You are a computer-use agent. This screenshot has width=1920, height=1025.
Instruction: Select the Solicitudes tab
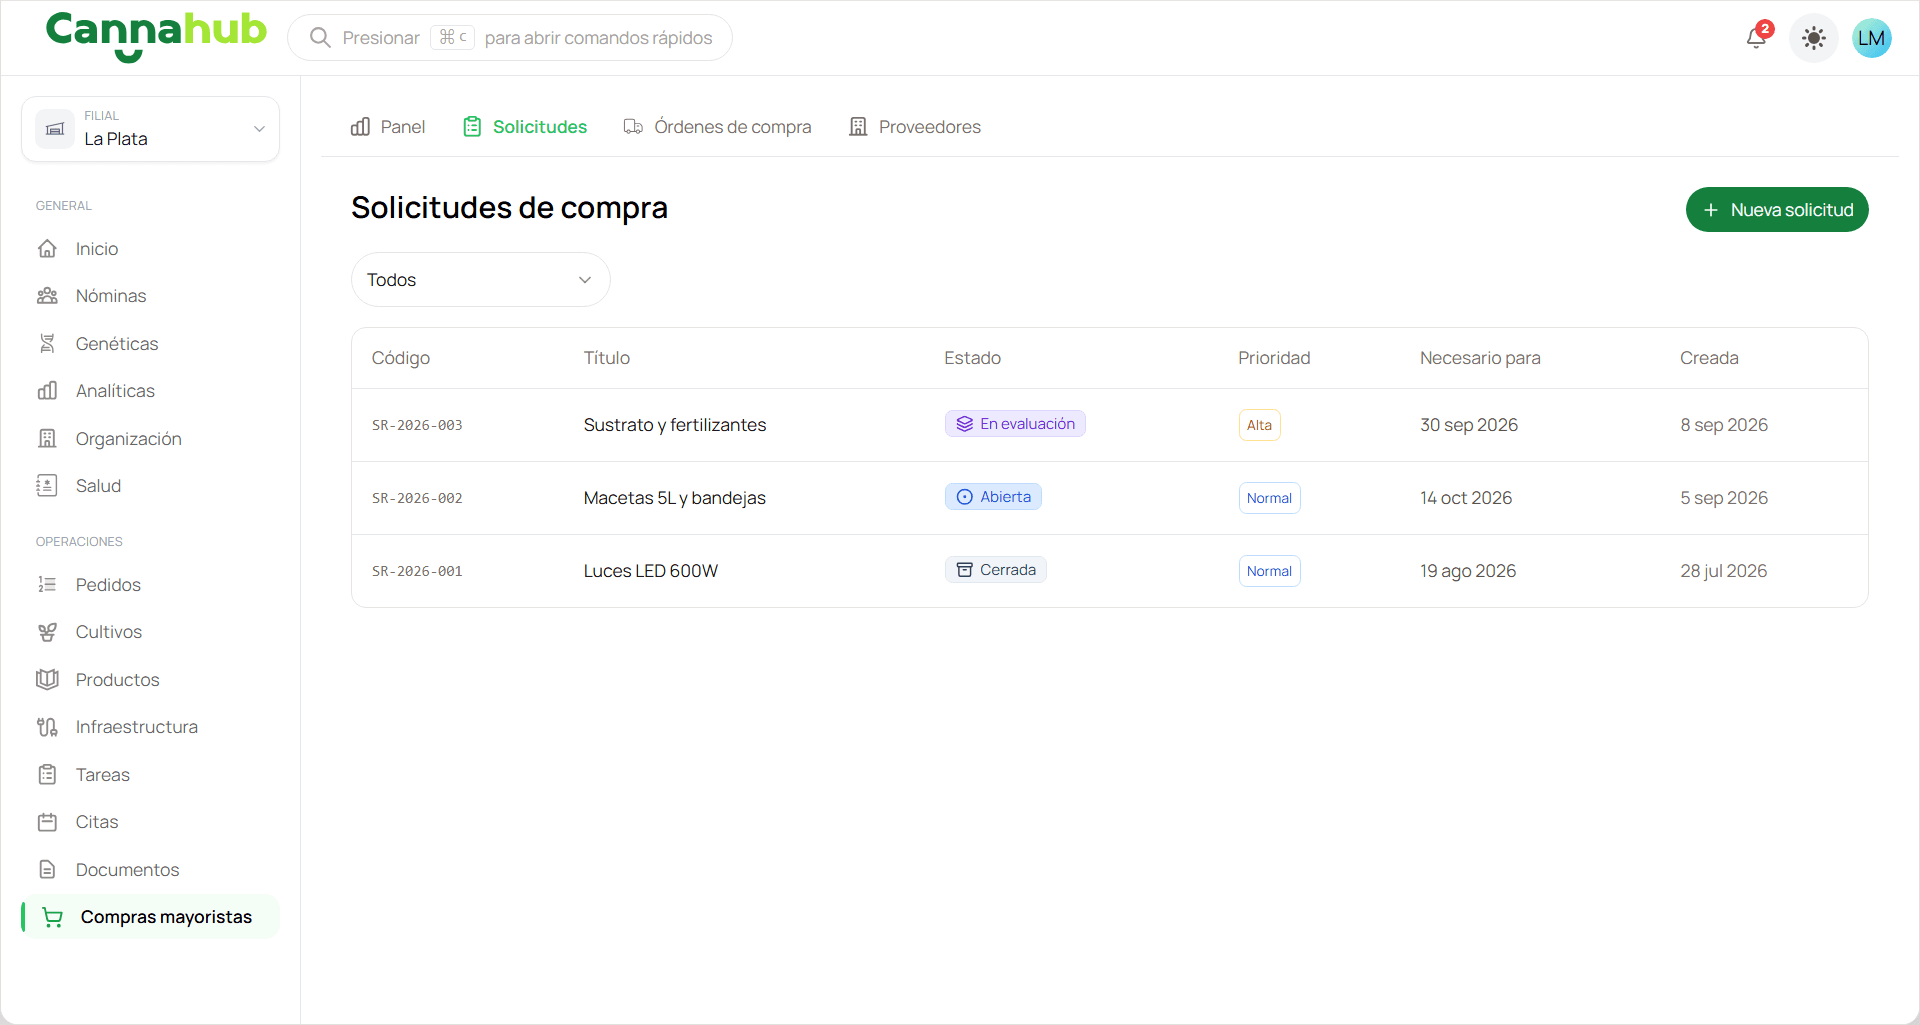[525, 127]
